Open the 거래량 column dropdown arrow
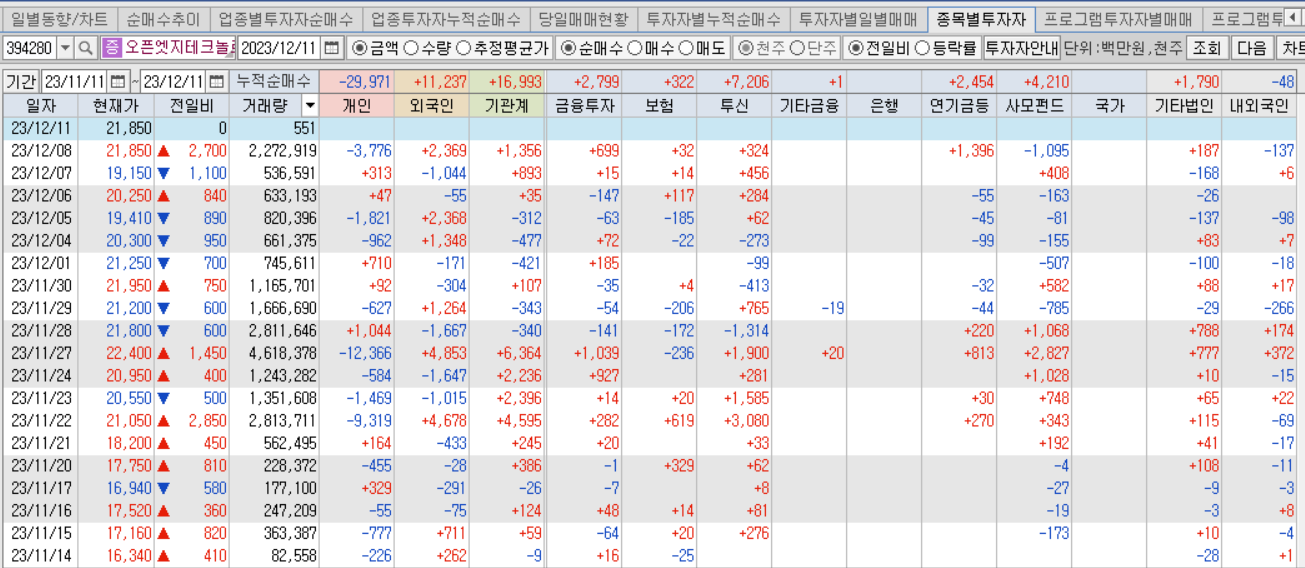 pos(310,105)
